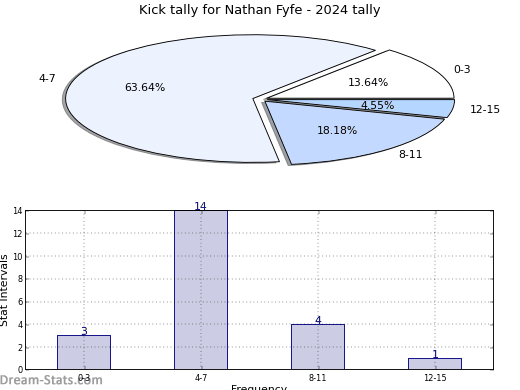This screenshot has height=390, width=520.
Task: Click the 8-11 bar showing value 4
Action: click(318, 347)
